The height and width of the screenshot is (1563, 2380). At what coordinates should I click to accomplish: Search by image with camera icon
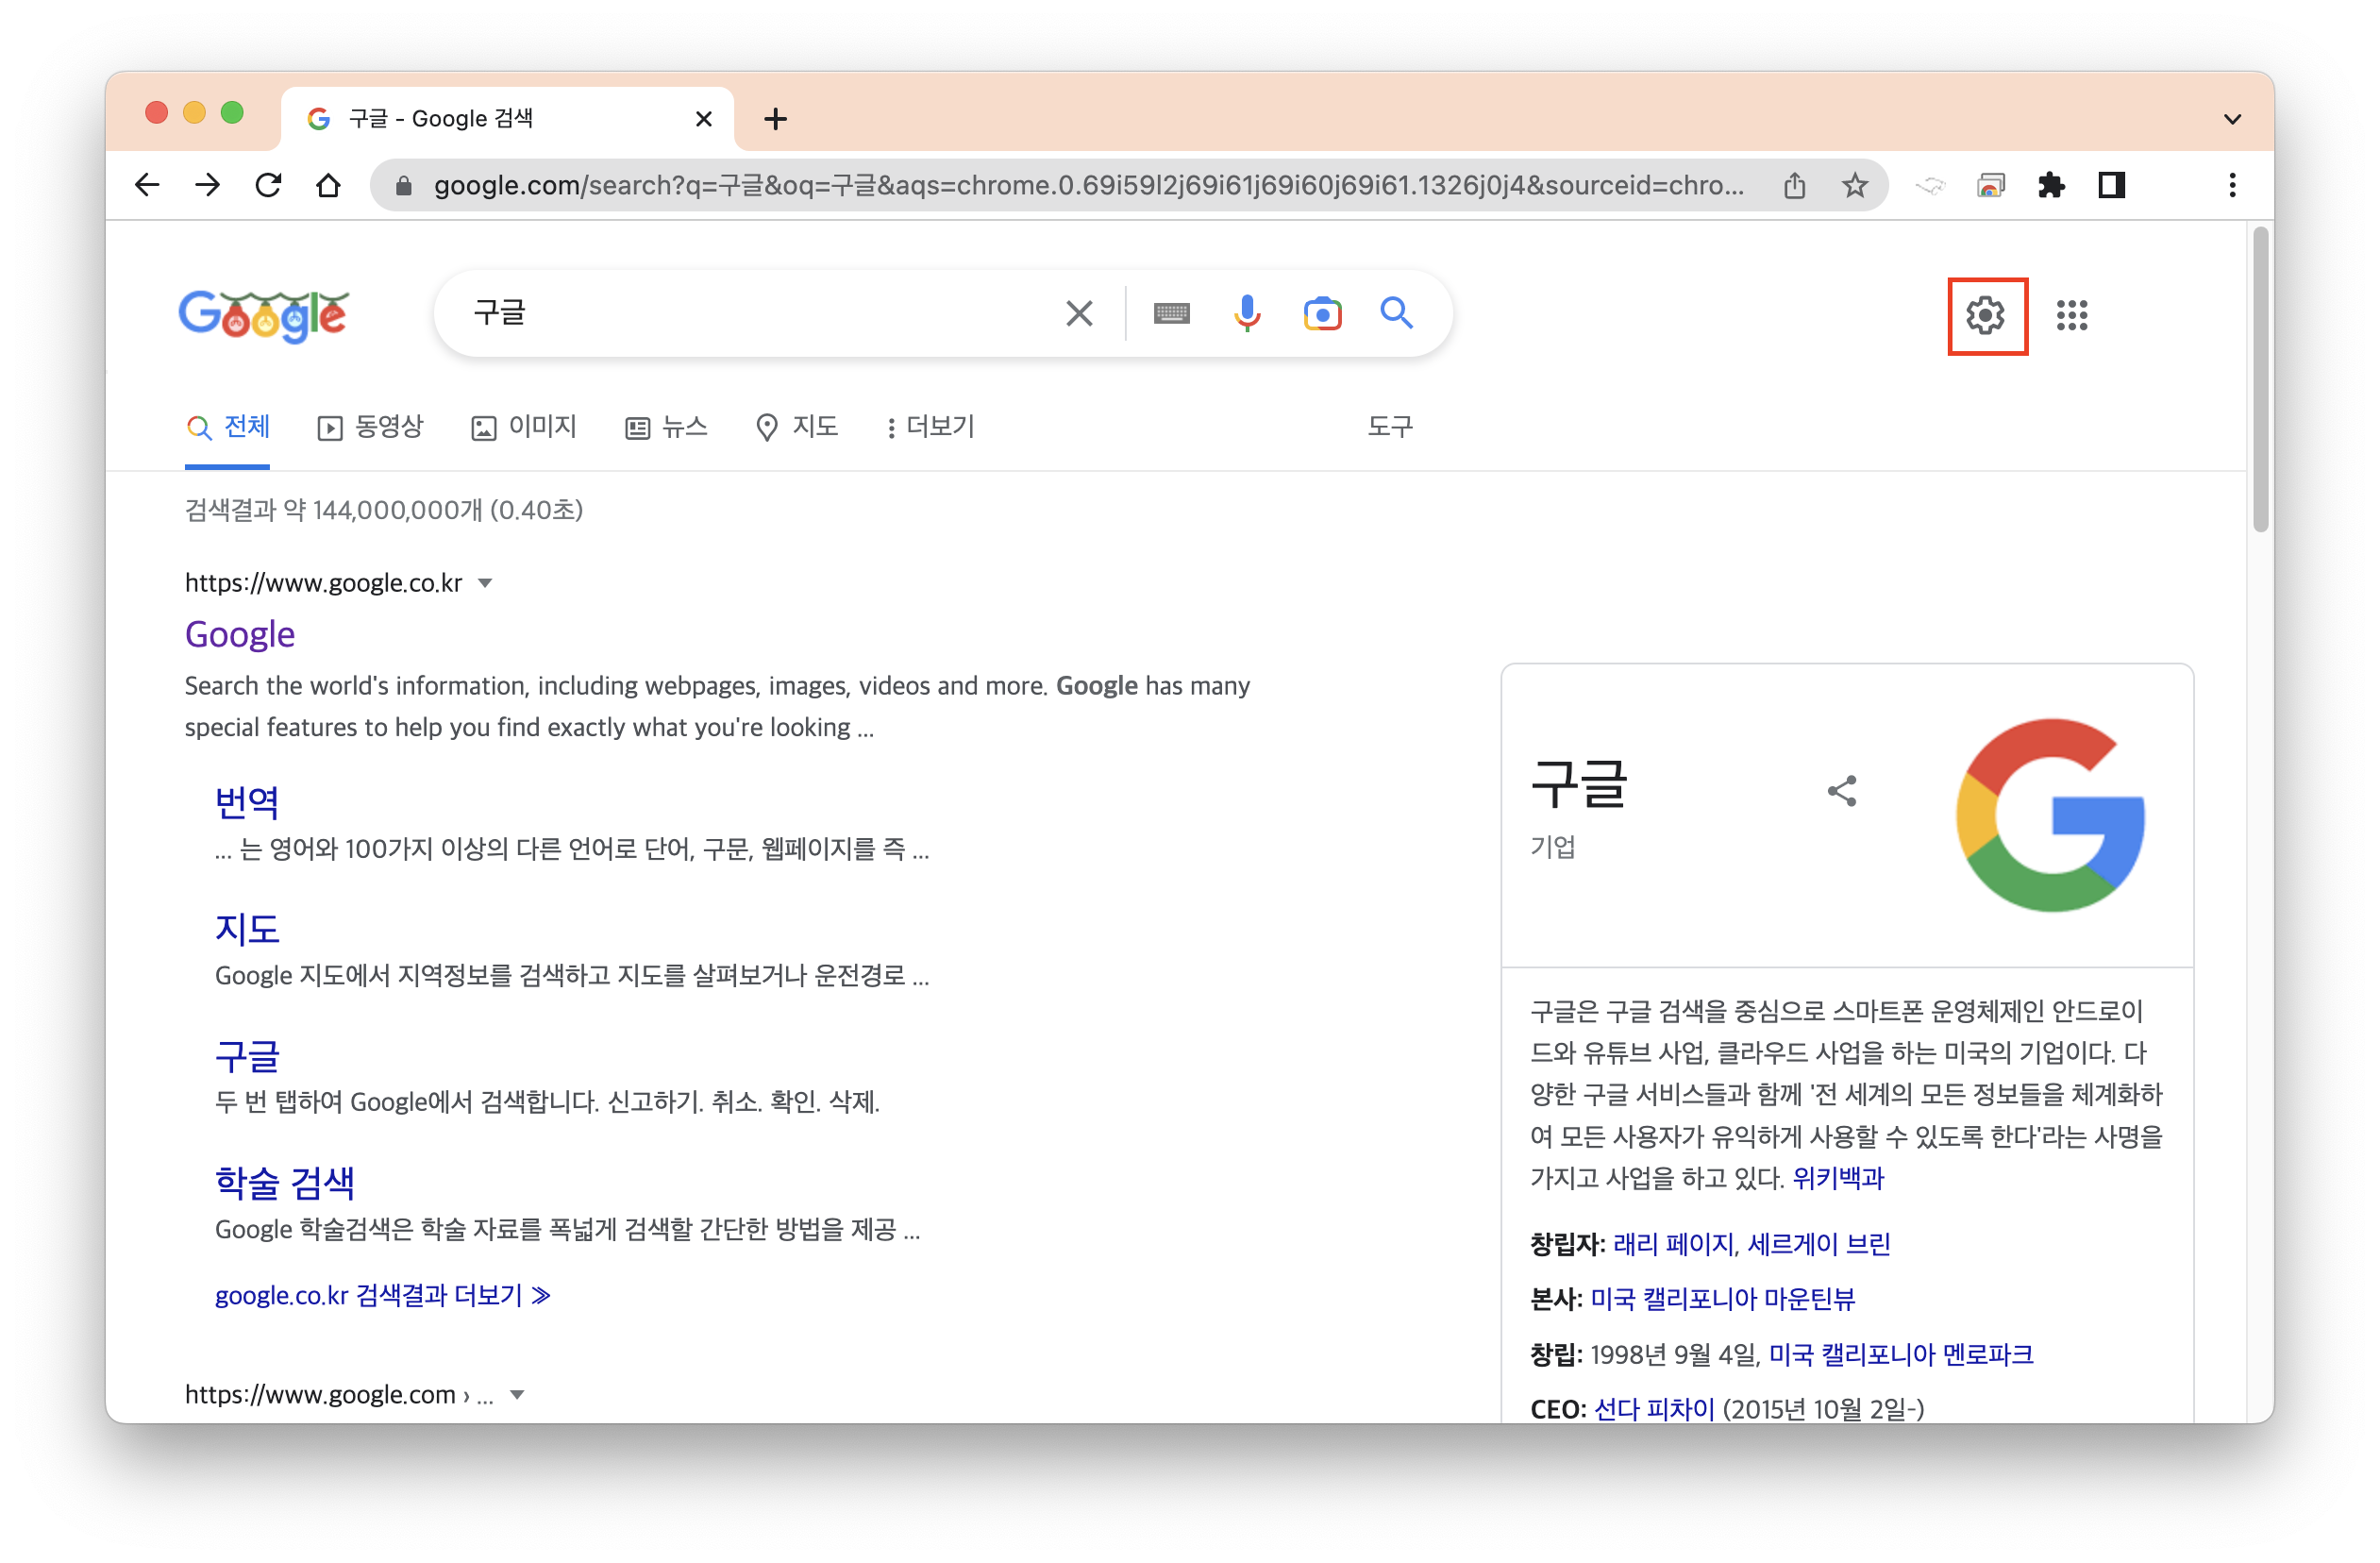pyautogui.click(x=1321, y=314)
